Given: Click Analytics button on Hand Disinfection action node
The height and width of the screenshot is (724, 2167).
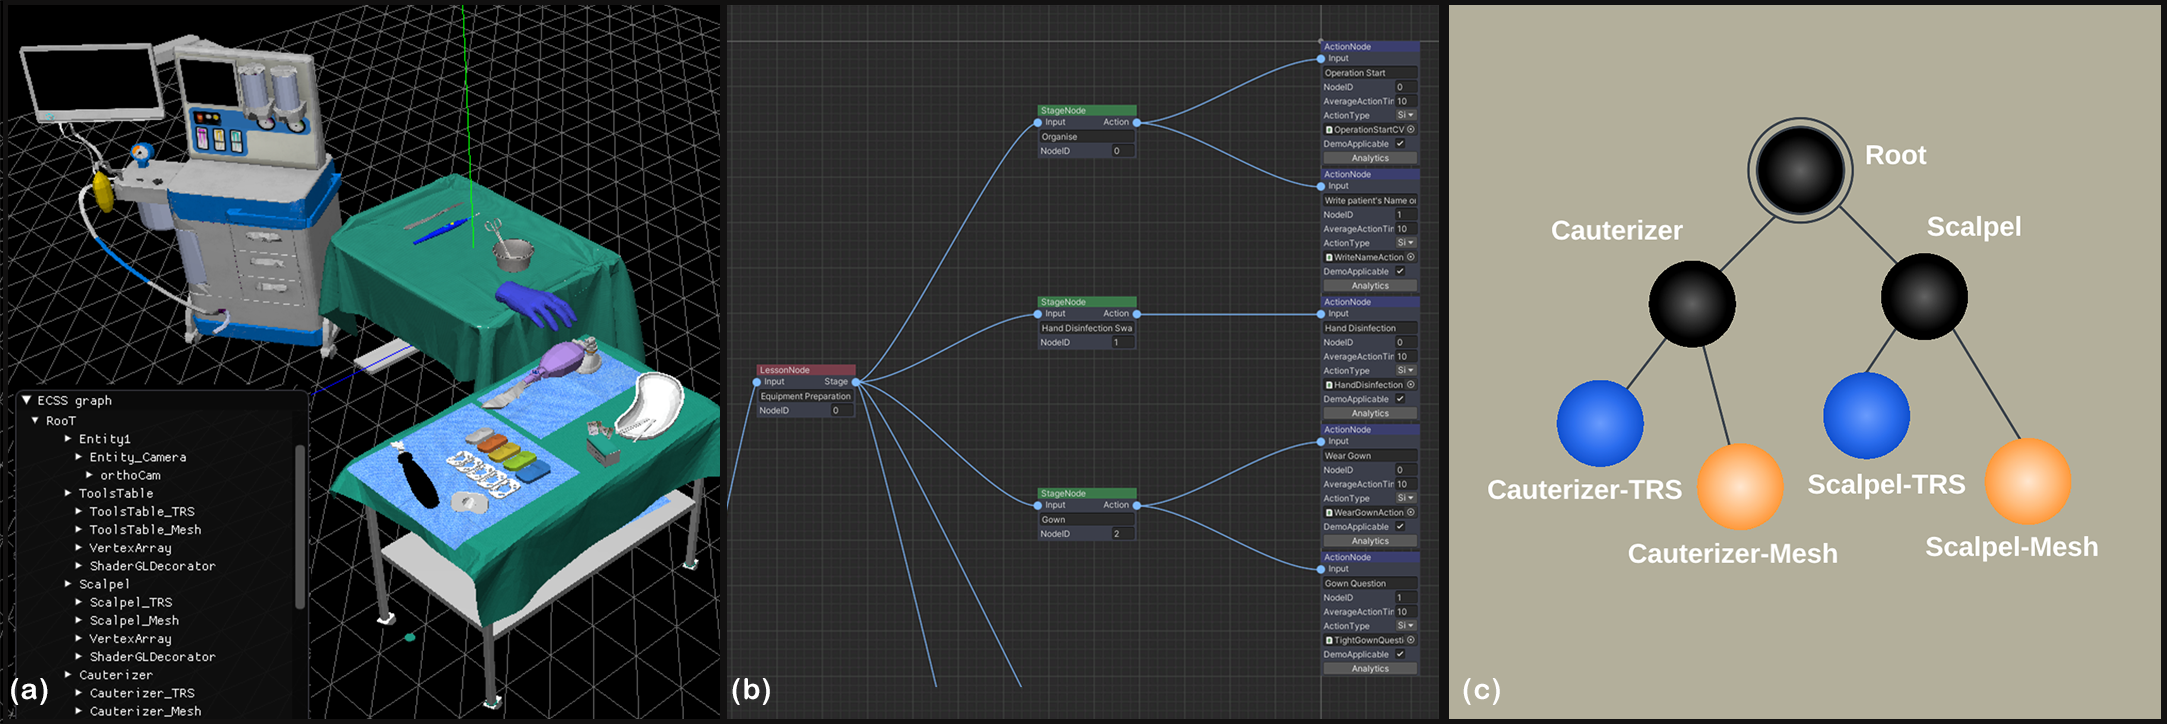Looking at the screenshot, I should (x=1370, y=413).
